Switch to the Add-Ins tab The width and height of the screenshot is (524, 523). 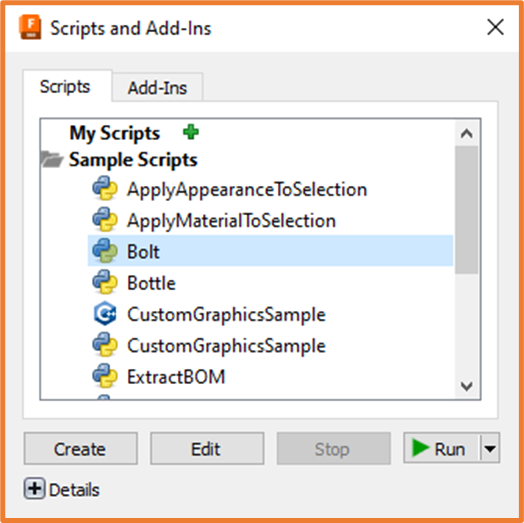click(x=157, y=88)
